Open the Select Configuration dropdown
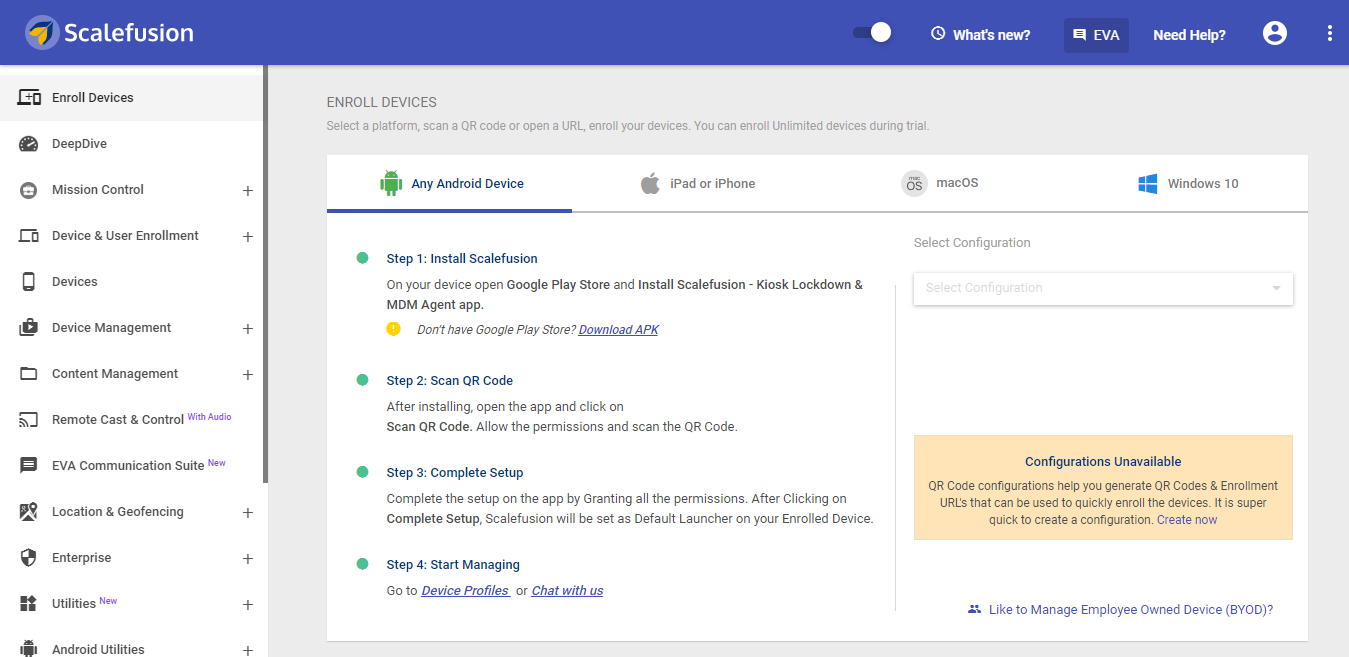 pos(1103,288)
